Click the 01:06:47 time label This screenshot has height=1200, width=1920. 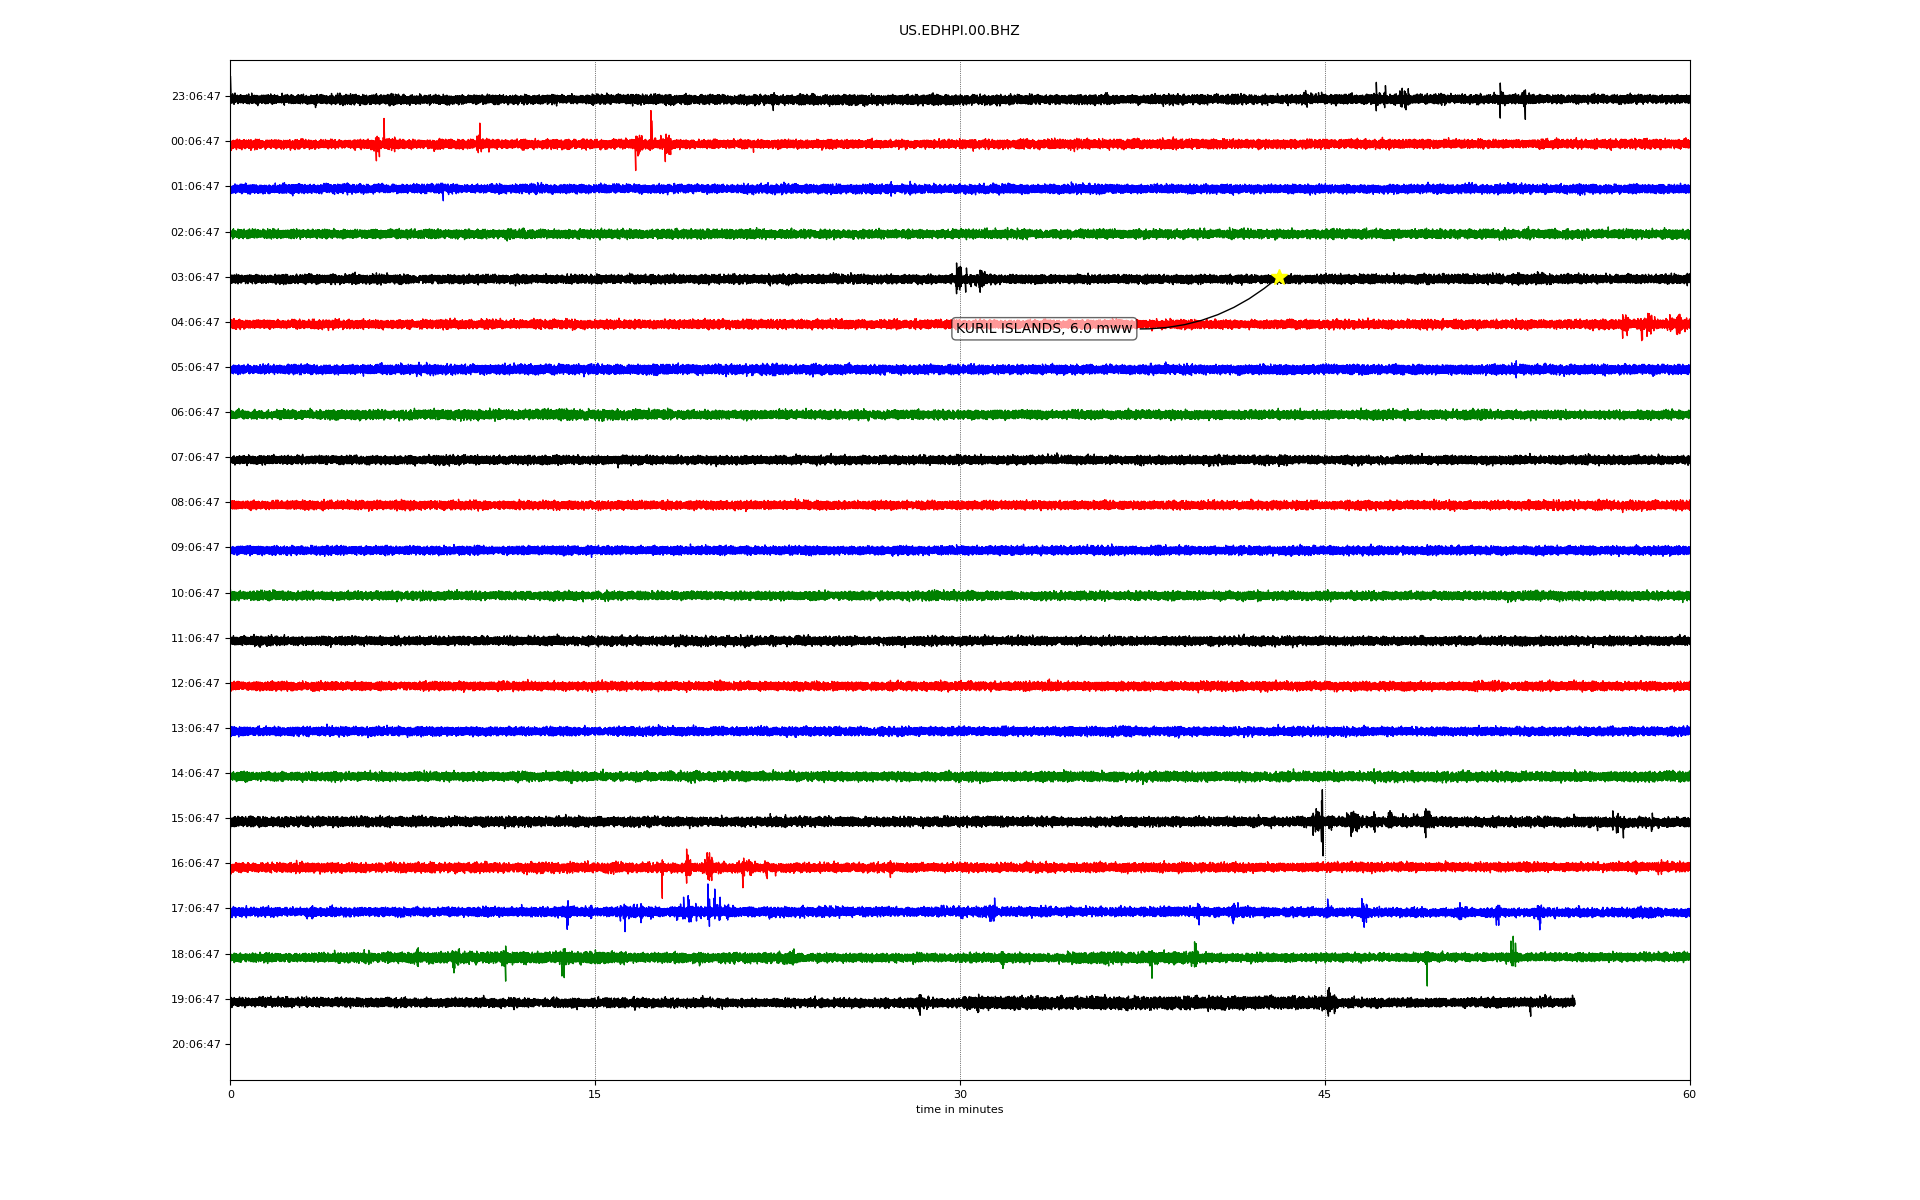pos(196,187)
